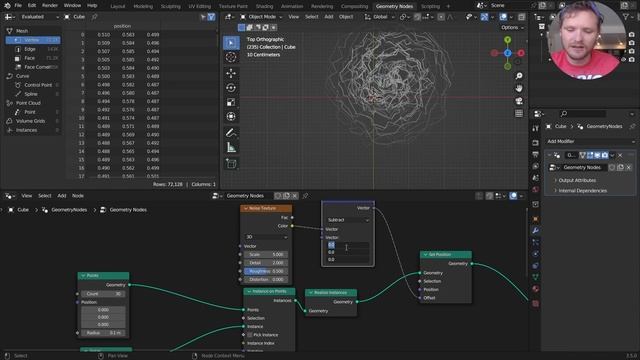Select Vertex domain in spreadsheet

(x=33, y=40)
